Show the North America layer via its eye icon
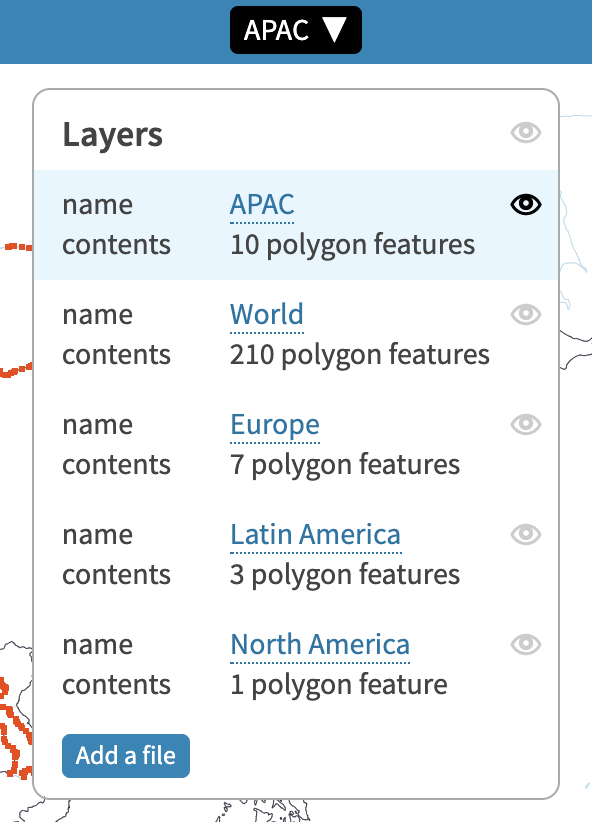Viewport: 592px width, 822px height. pos(525,644)
